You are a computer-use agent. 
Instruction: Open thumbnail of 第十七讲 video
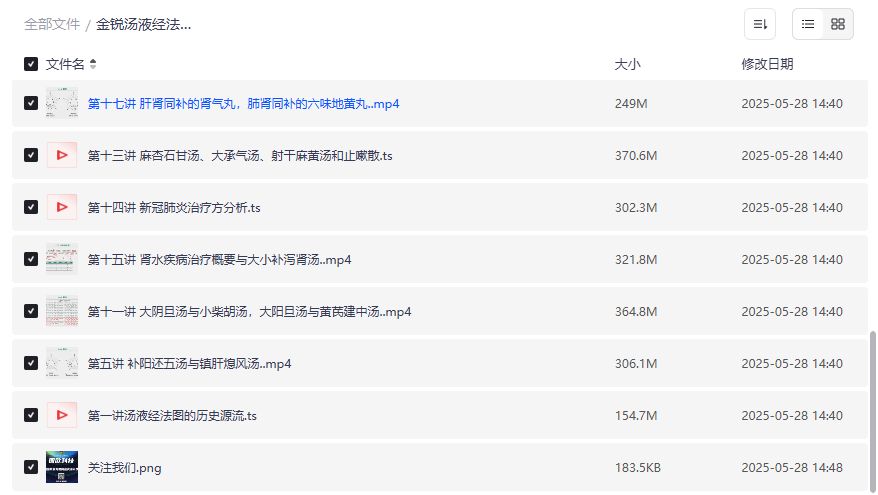click(x=62, y=103)
